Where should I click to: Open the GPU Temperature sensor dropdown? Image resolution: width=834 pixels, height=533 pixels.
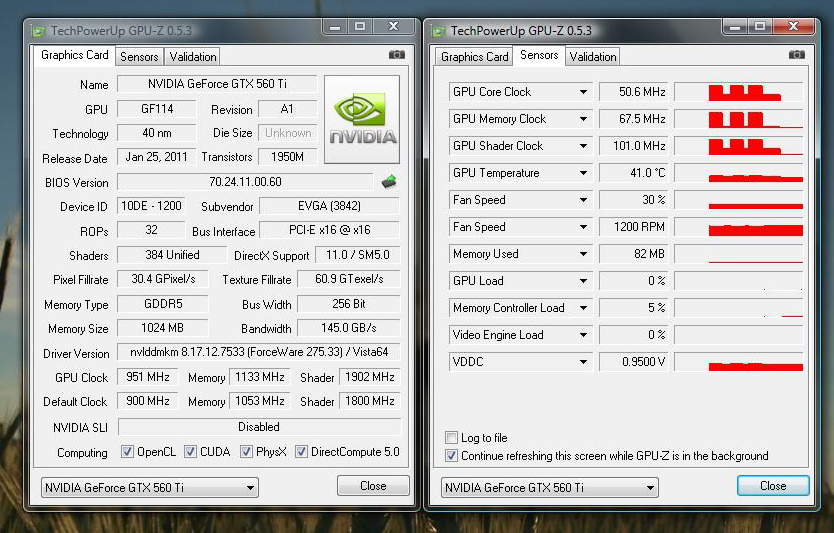(583, 173)
